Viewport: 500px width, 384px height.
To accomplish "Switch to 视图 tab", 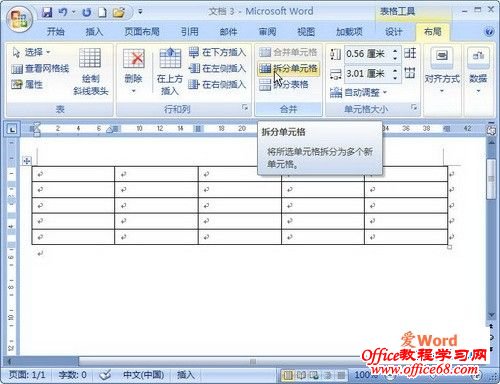I will tap(306, 32).
